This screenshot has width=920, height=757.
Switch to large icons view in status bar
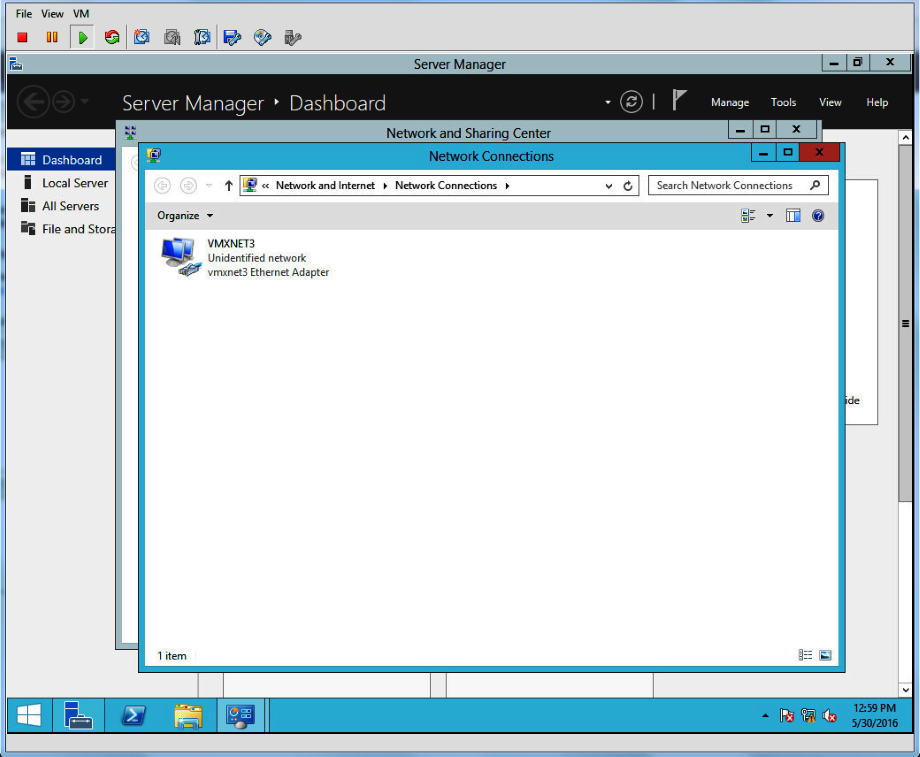pos(825,655)
